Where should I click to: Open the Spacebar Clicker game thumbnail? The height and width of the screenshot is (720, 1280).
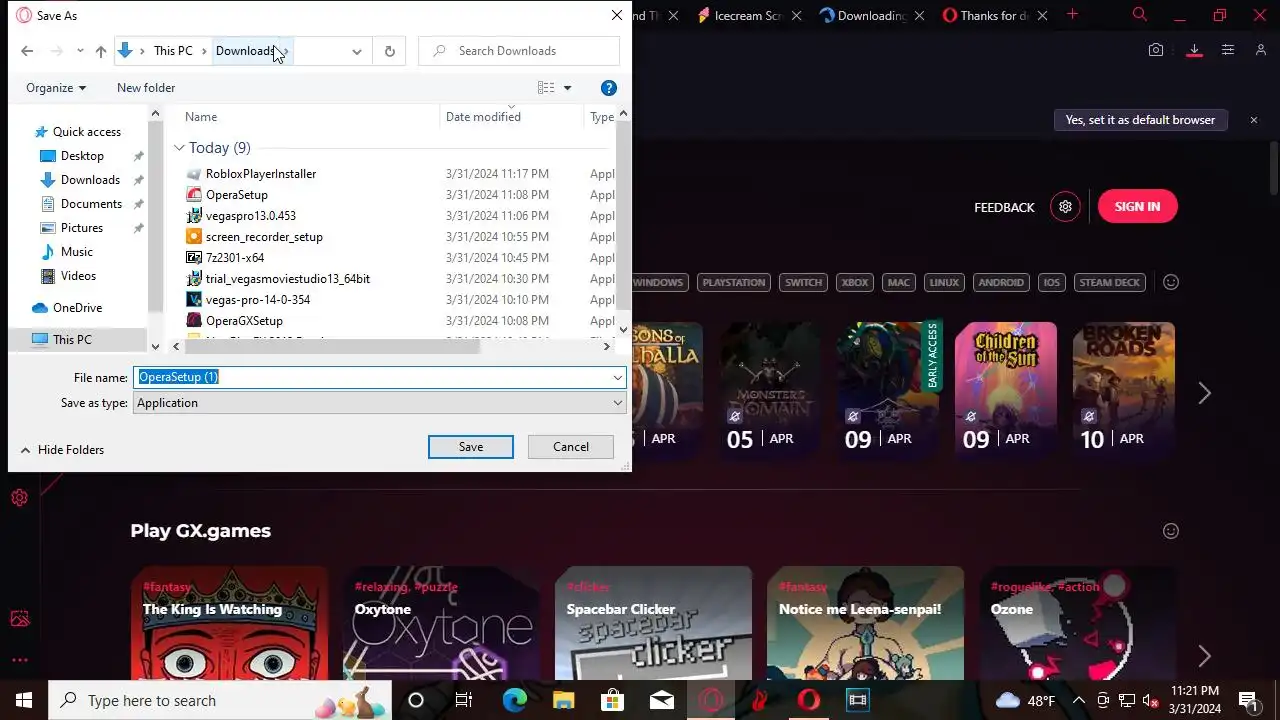(x=653, y=623)
